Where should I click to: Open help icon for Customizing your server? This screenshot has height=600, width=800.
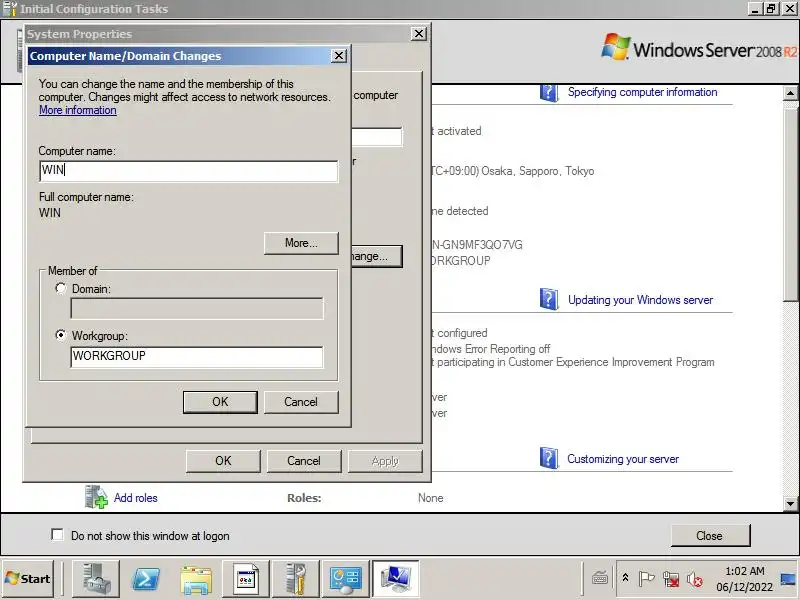coord(548,458)
